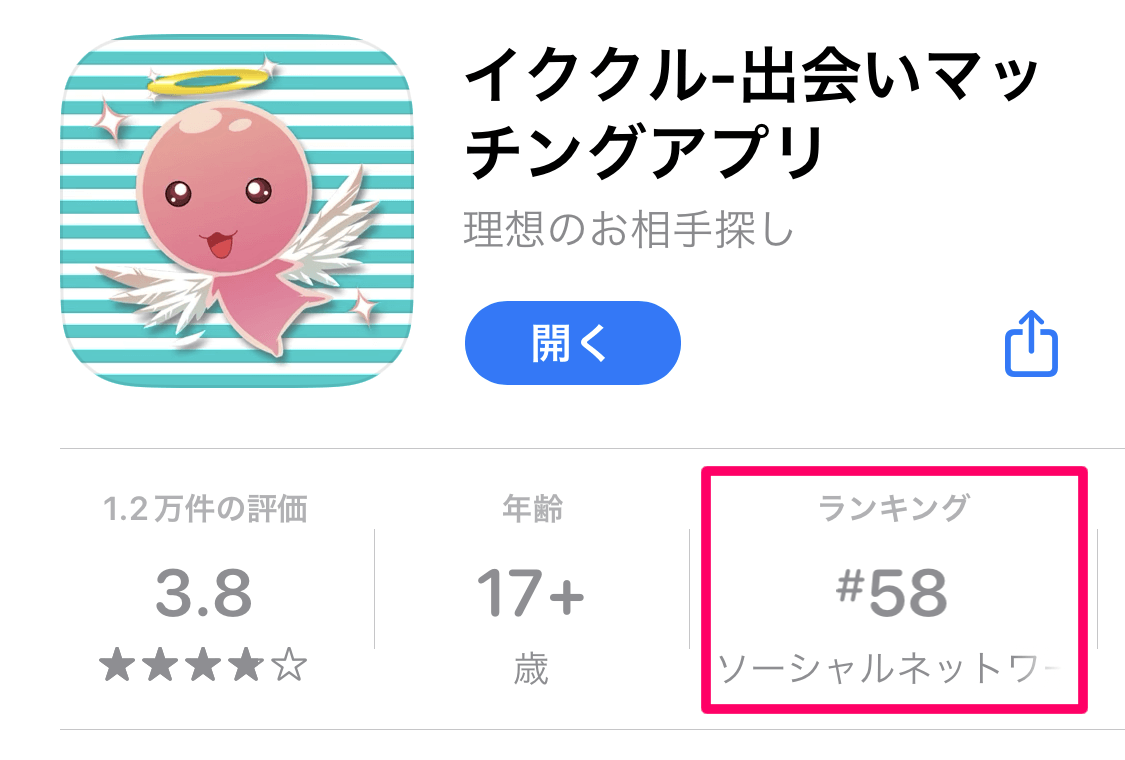Viewport: 1125px width, 760px height.
Task: Select the ランキング heading
Action: coord(893,508)
